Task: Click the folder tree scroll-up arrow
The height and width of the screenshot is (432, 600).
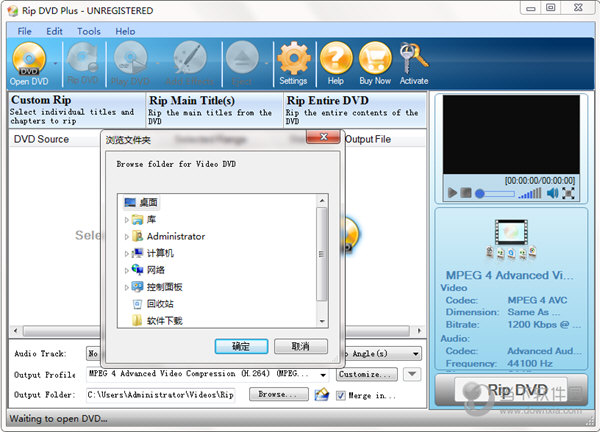Action: point(322,201)
